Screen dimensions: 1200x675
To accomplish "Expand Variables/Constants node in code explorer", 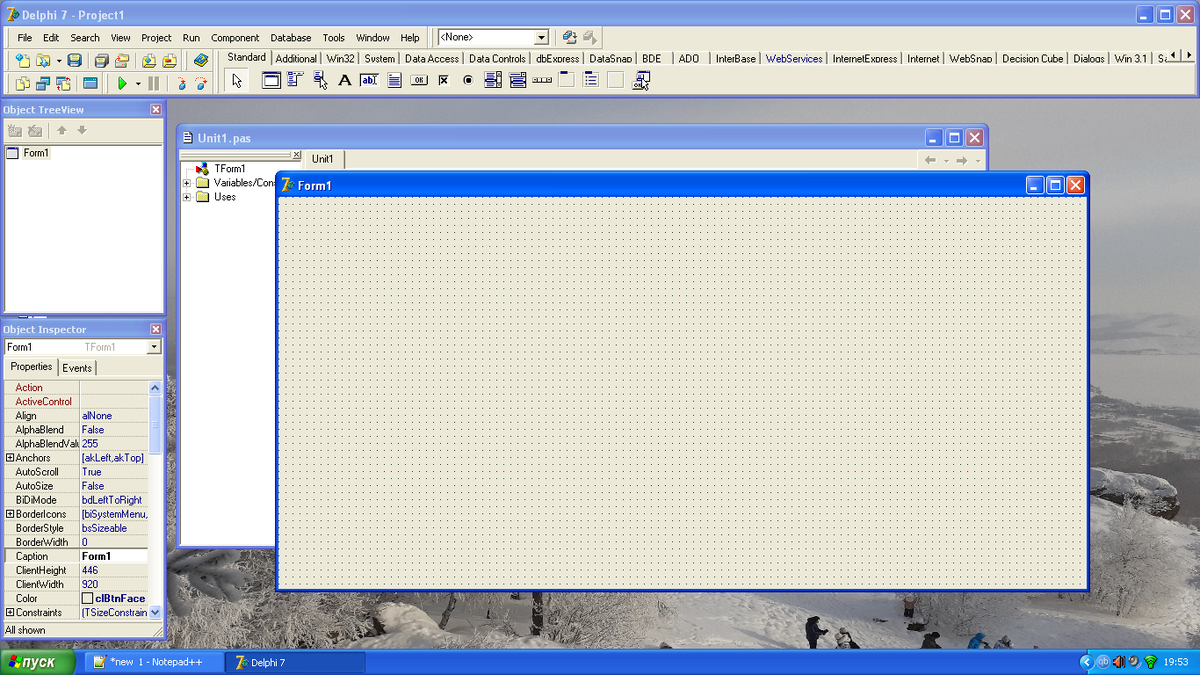I will [187, 183].
